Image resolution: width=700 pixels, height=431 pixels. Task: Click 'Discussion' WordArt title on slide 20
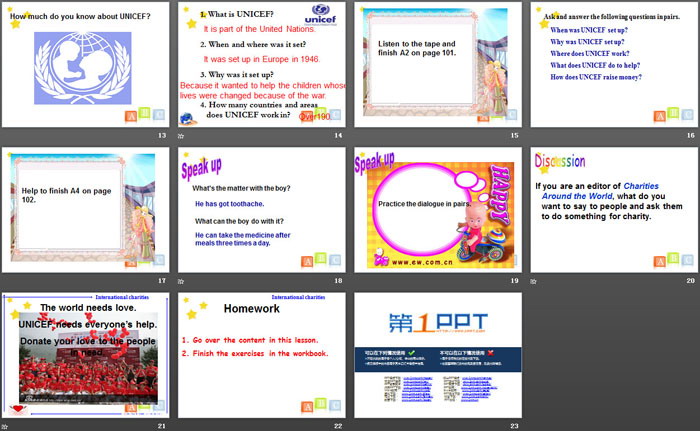click(560, 161)
